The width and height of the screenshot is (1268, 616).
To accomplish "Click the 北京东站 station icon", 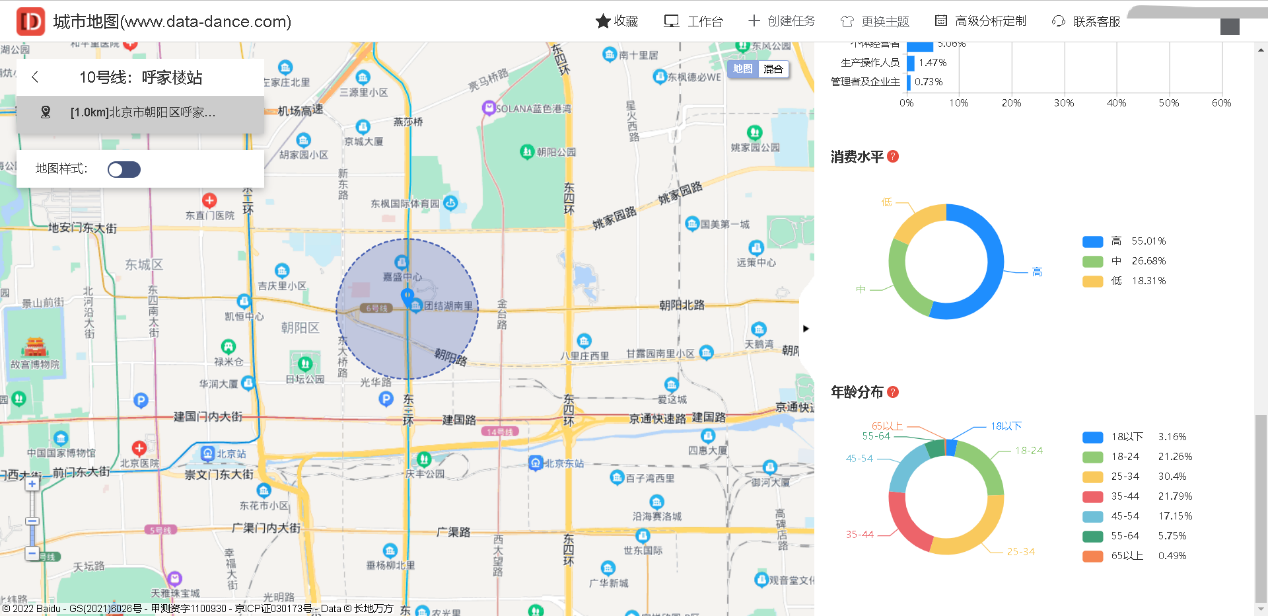I will pos(534,463).
